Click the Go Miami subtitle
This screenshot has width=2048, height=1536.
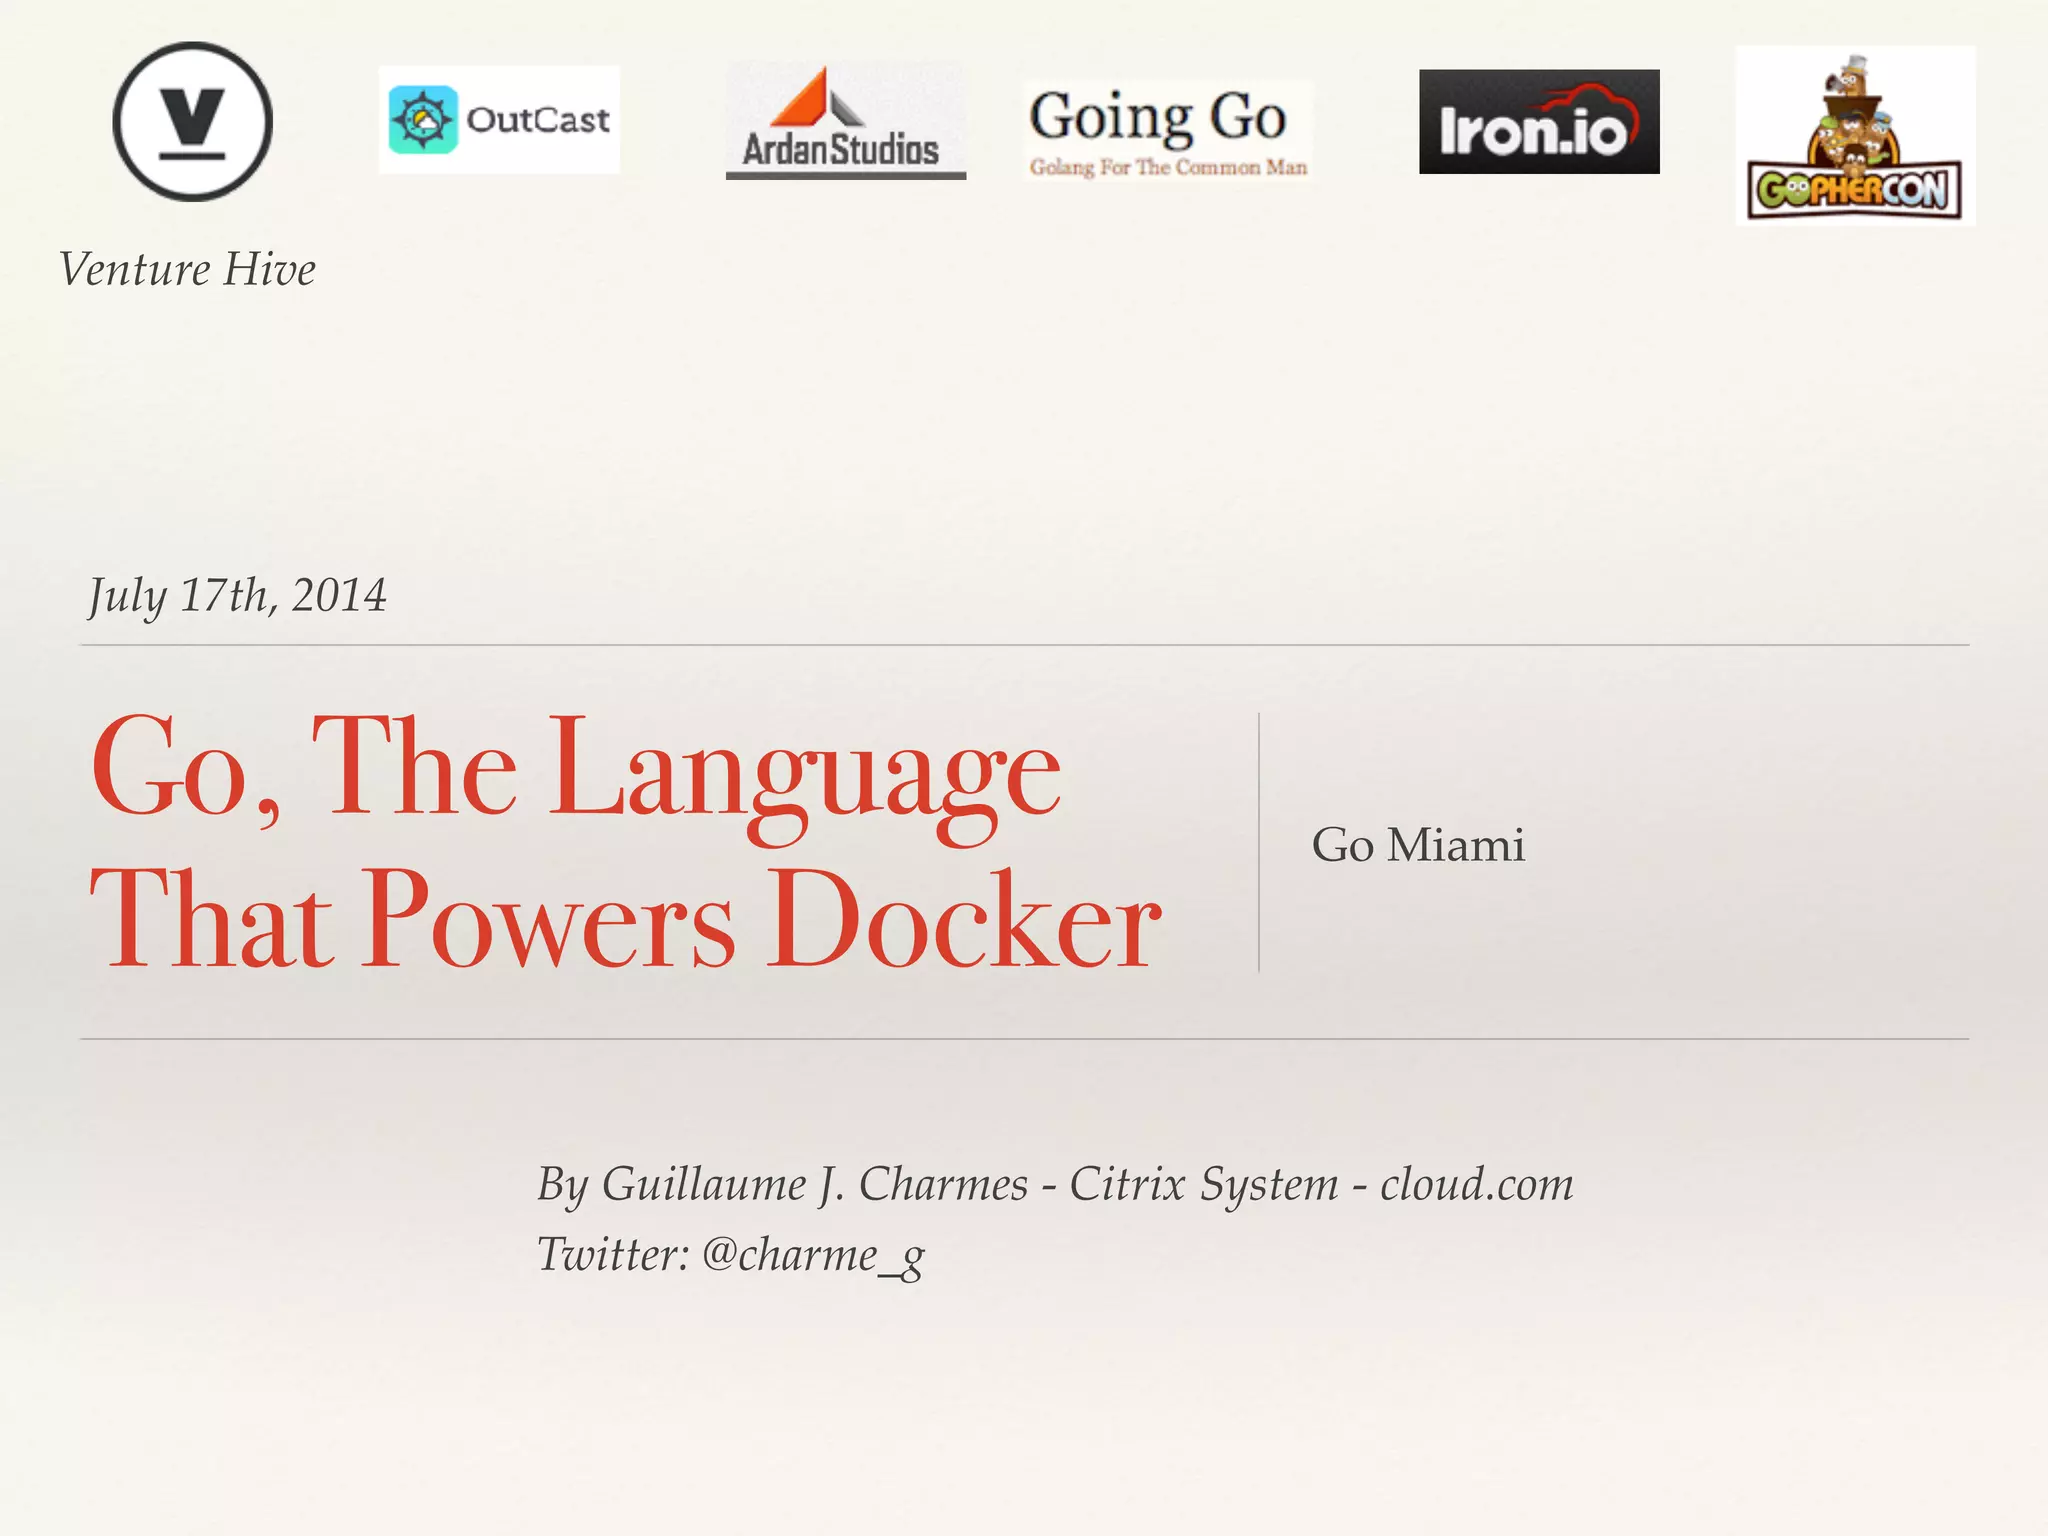click(x=1417, y=846)
